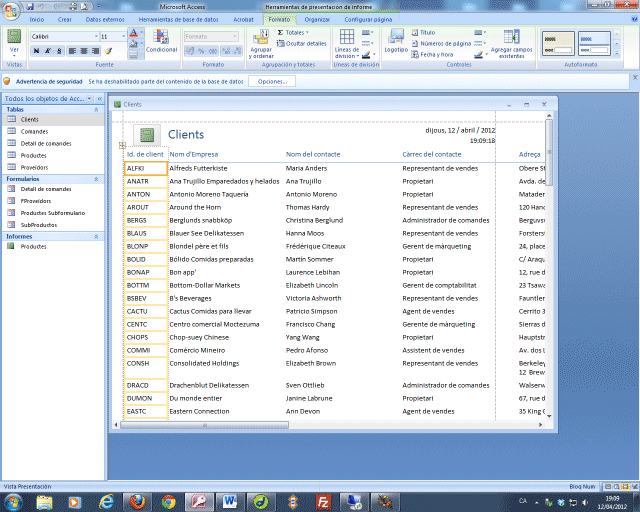
Task: Toggle bold (N) formatting
Action: [x=36, y=51]
